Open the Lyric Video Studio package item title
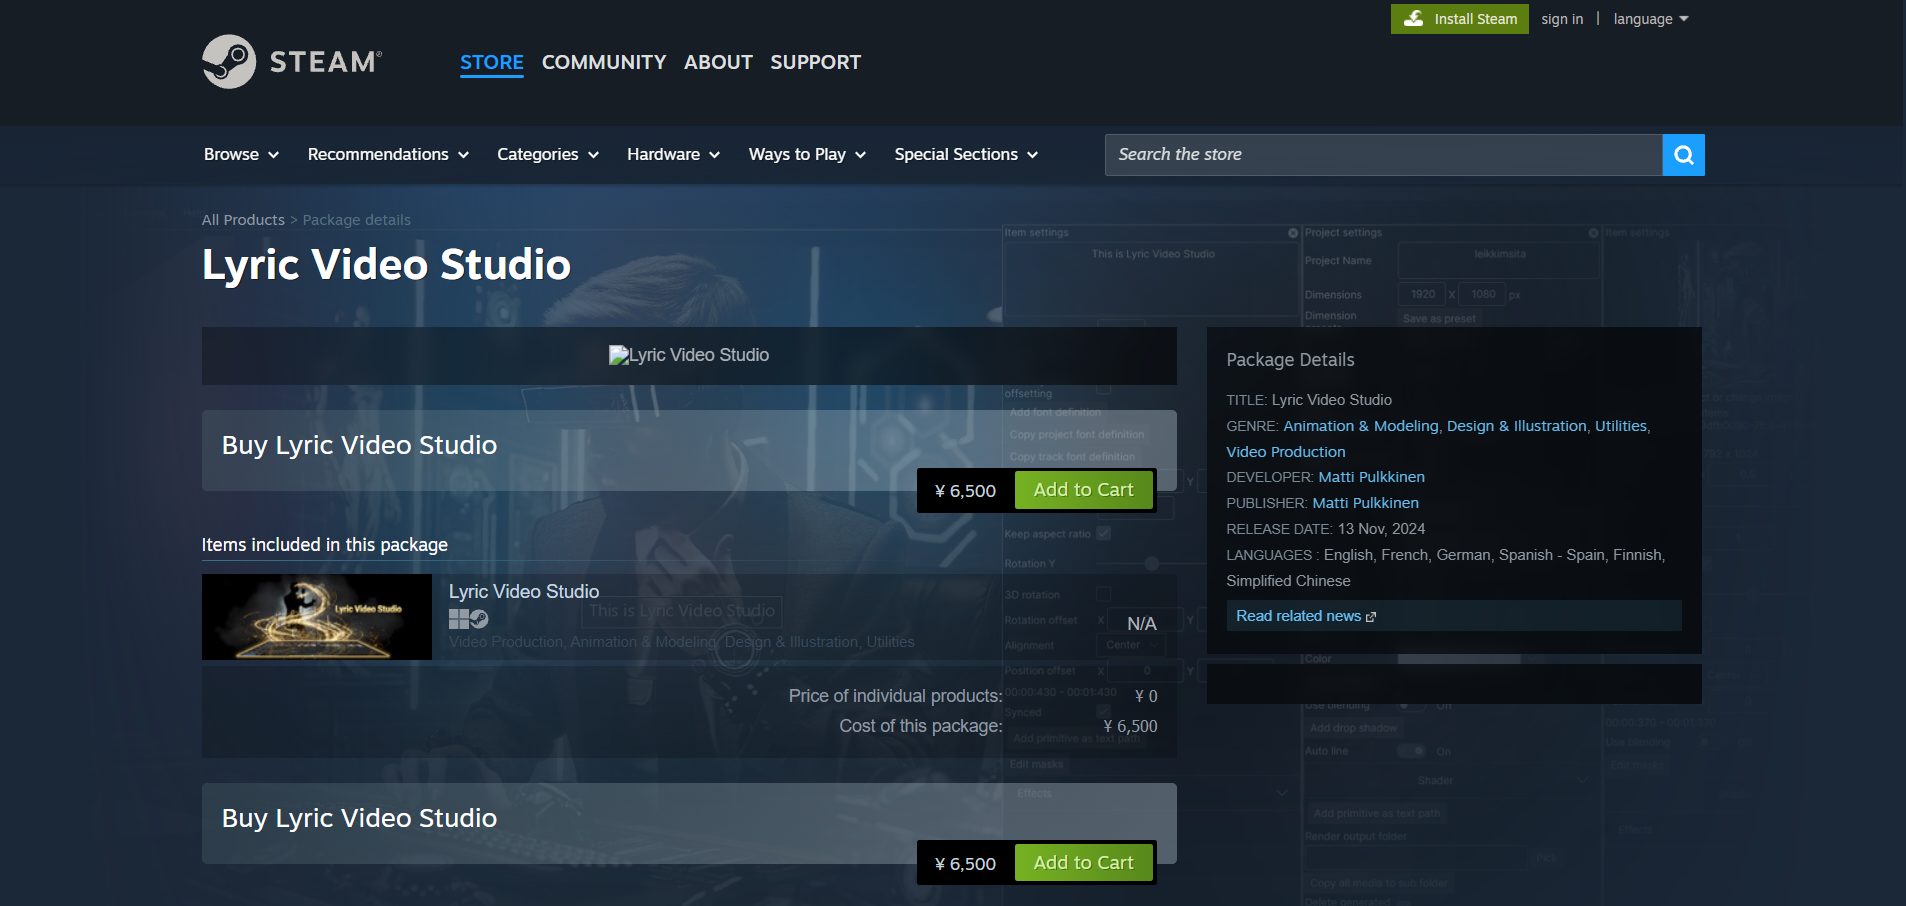The image size is (1906, 906). tap(524, 592)
